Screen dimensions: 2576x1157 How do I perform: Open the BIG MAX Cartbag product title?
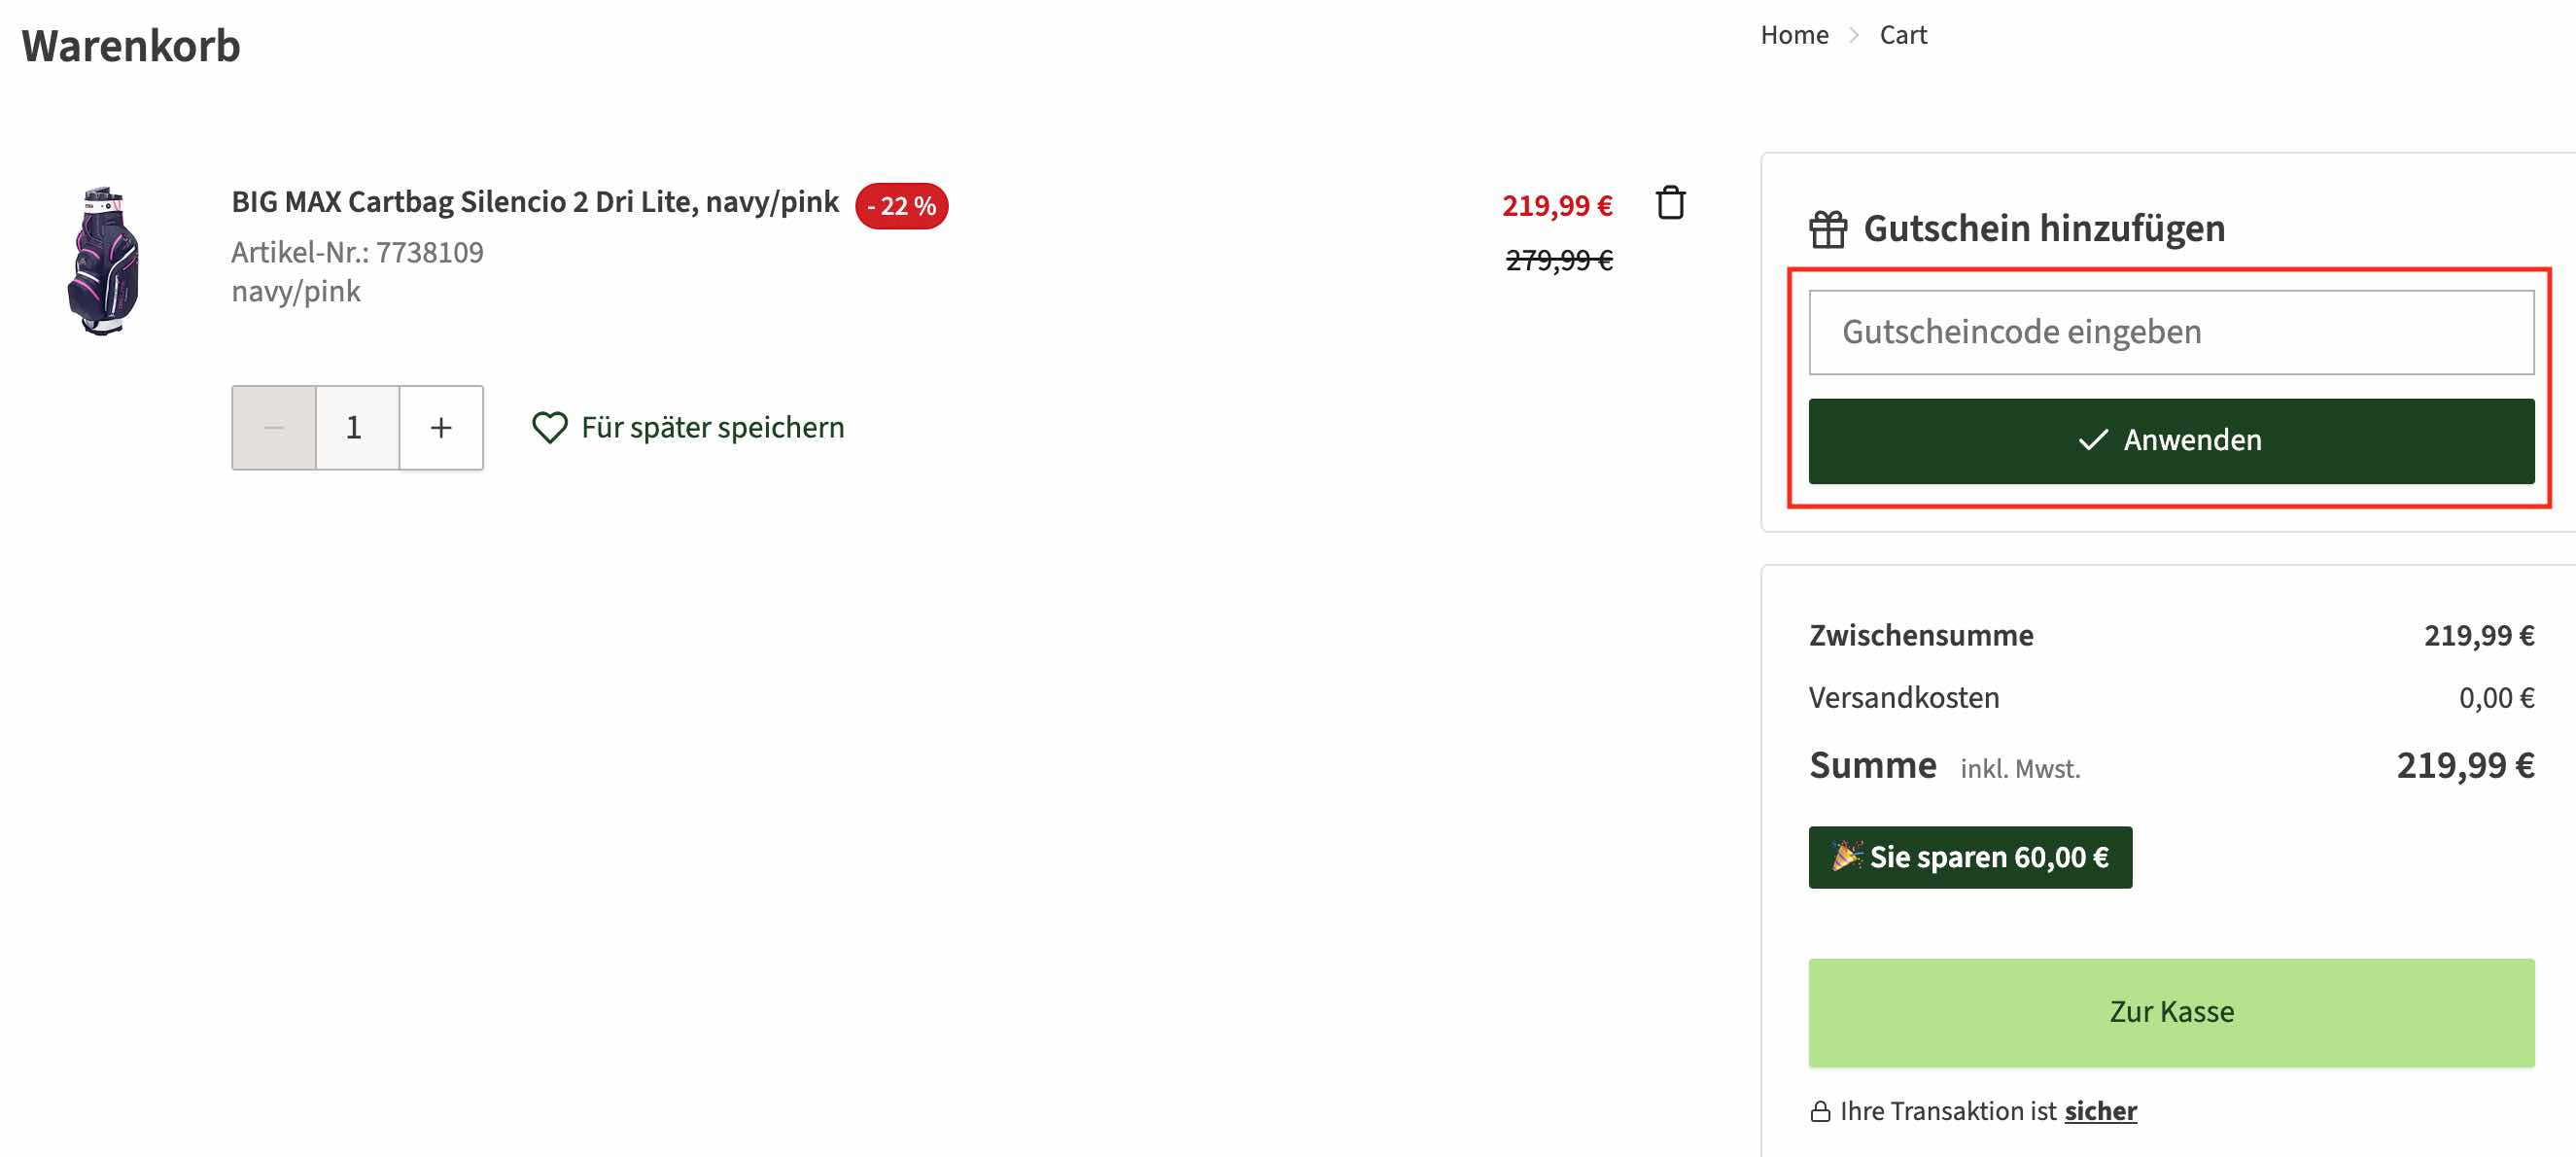(535, 202)
